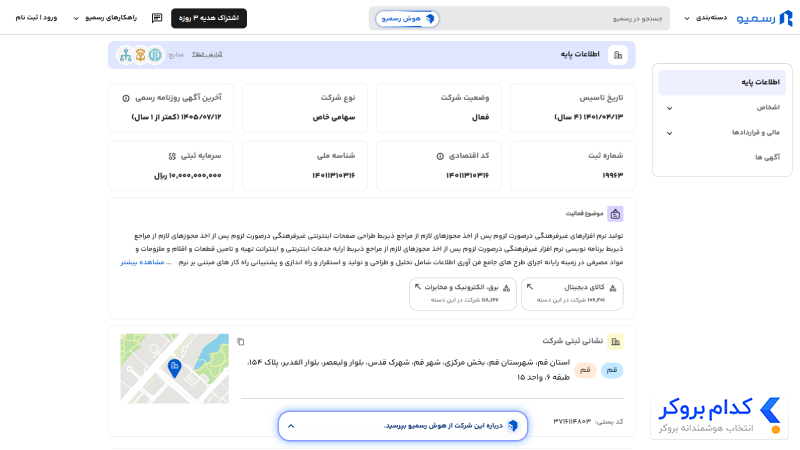Select اطلاعات پایه in the sidebar

[722, 82]
